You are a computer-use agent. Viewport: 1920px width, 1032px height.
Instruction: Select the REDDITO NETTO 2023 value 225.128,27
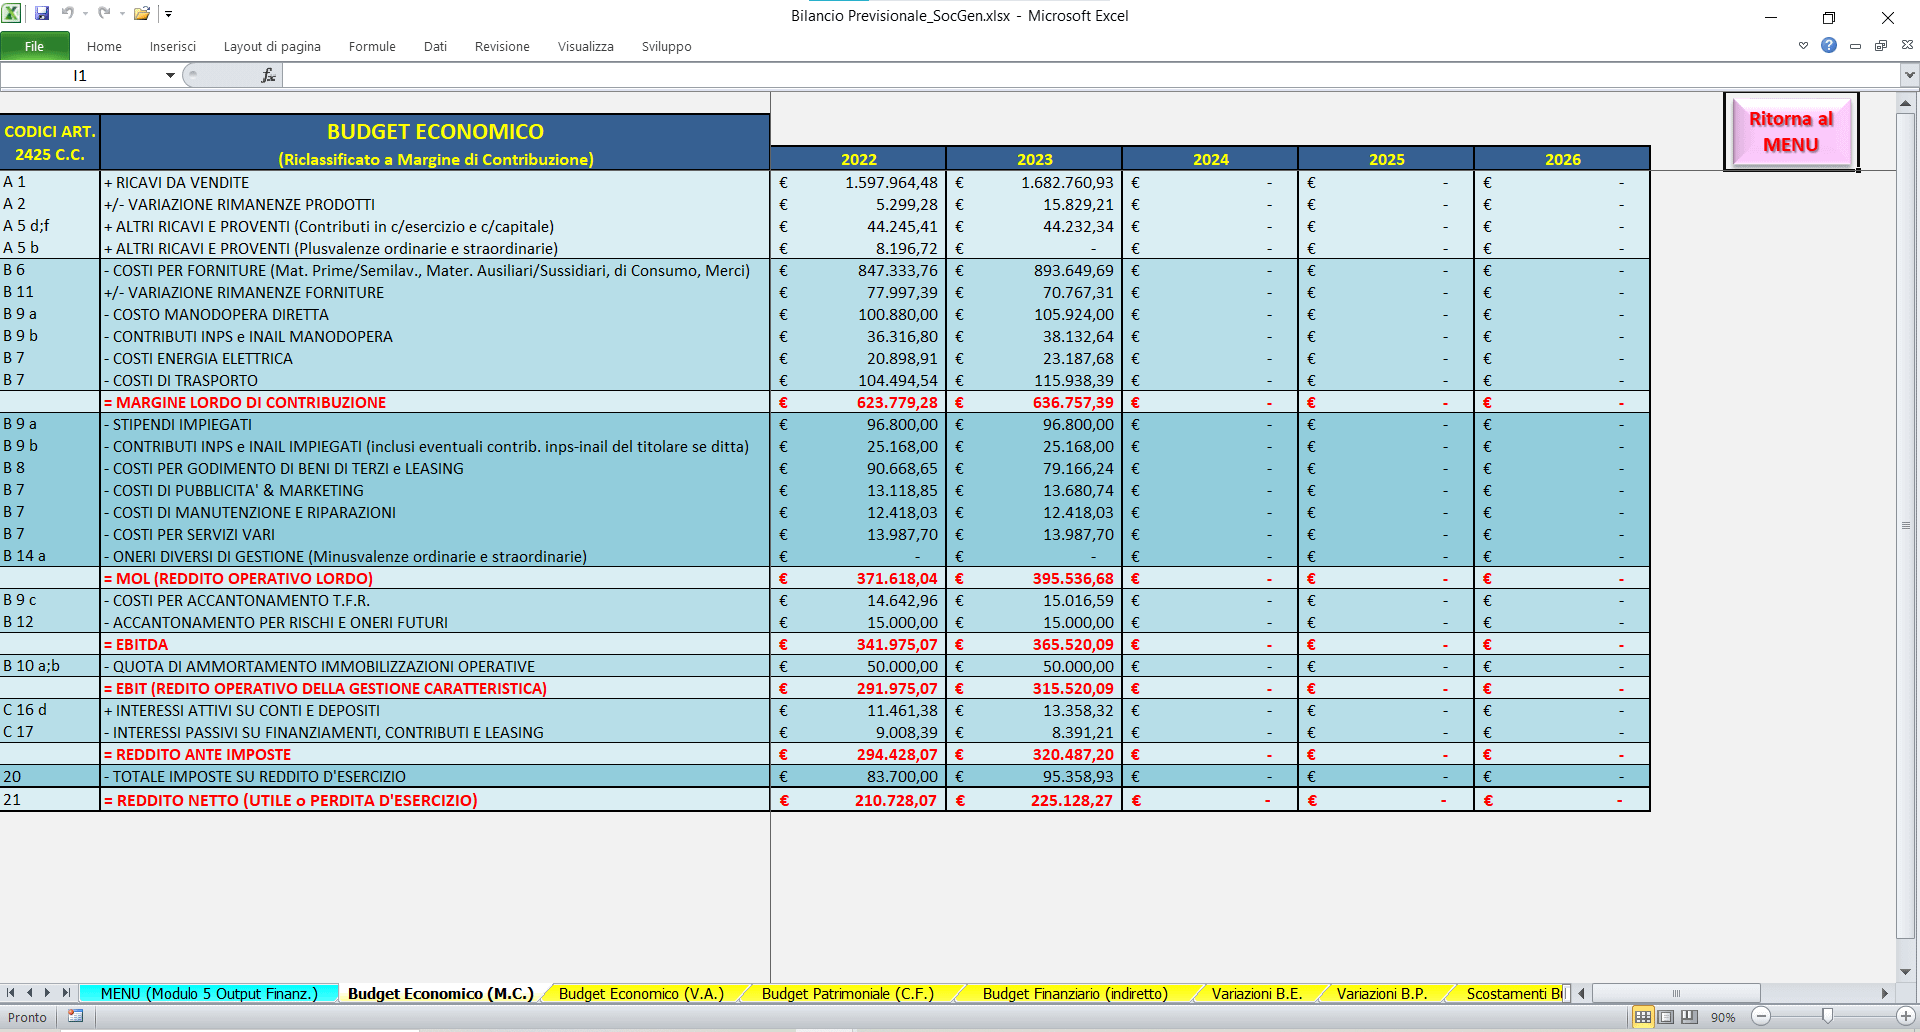pos(1034,800)
